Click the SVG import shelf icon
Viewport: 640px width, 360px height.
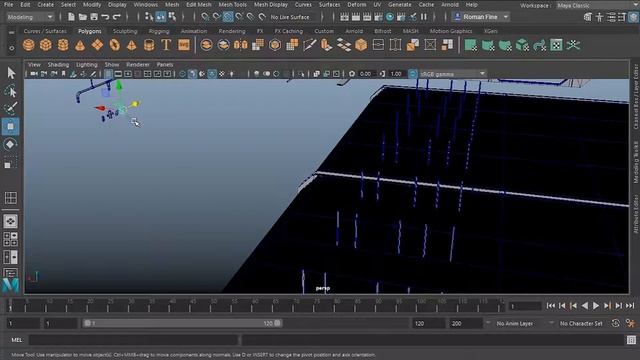tap(184, 45)
